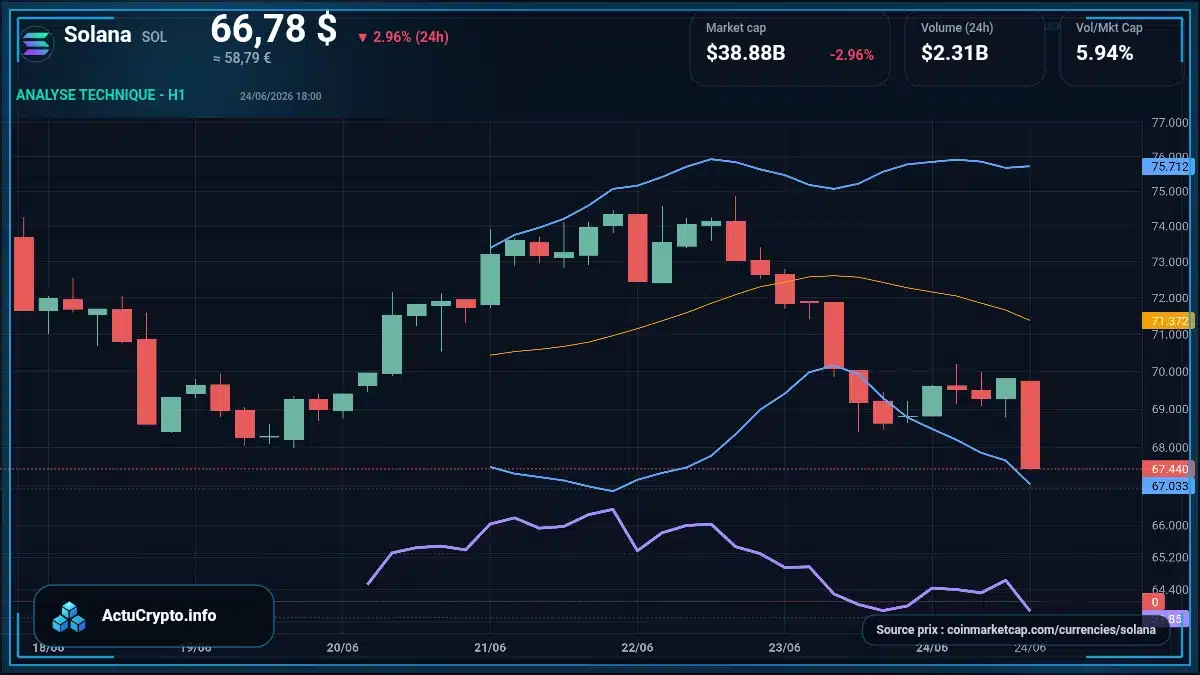Select the Solana coin name
Image resolution: width=1200 pixels, height=675 pixels.
pos(97,35)
